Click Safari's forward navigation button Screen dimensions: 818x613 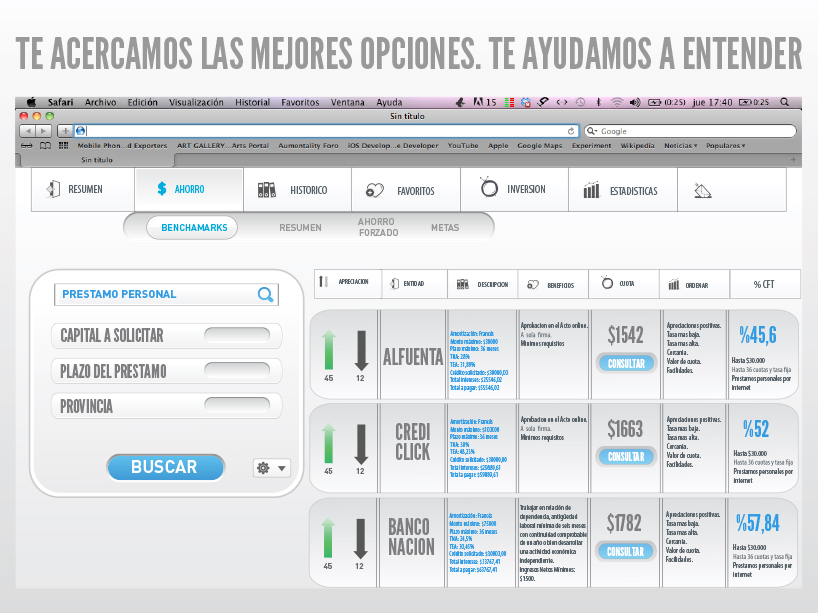point(44,131)
